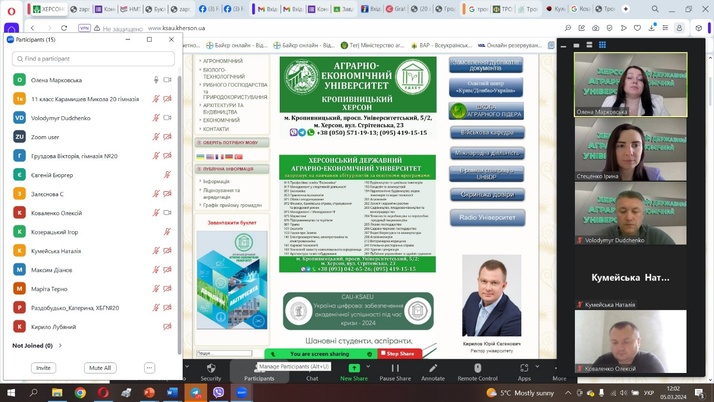The height and width of the screenshot is (402, 714).
Task: Mute all participants
Action: click(100, 367)
